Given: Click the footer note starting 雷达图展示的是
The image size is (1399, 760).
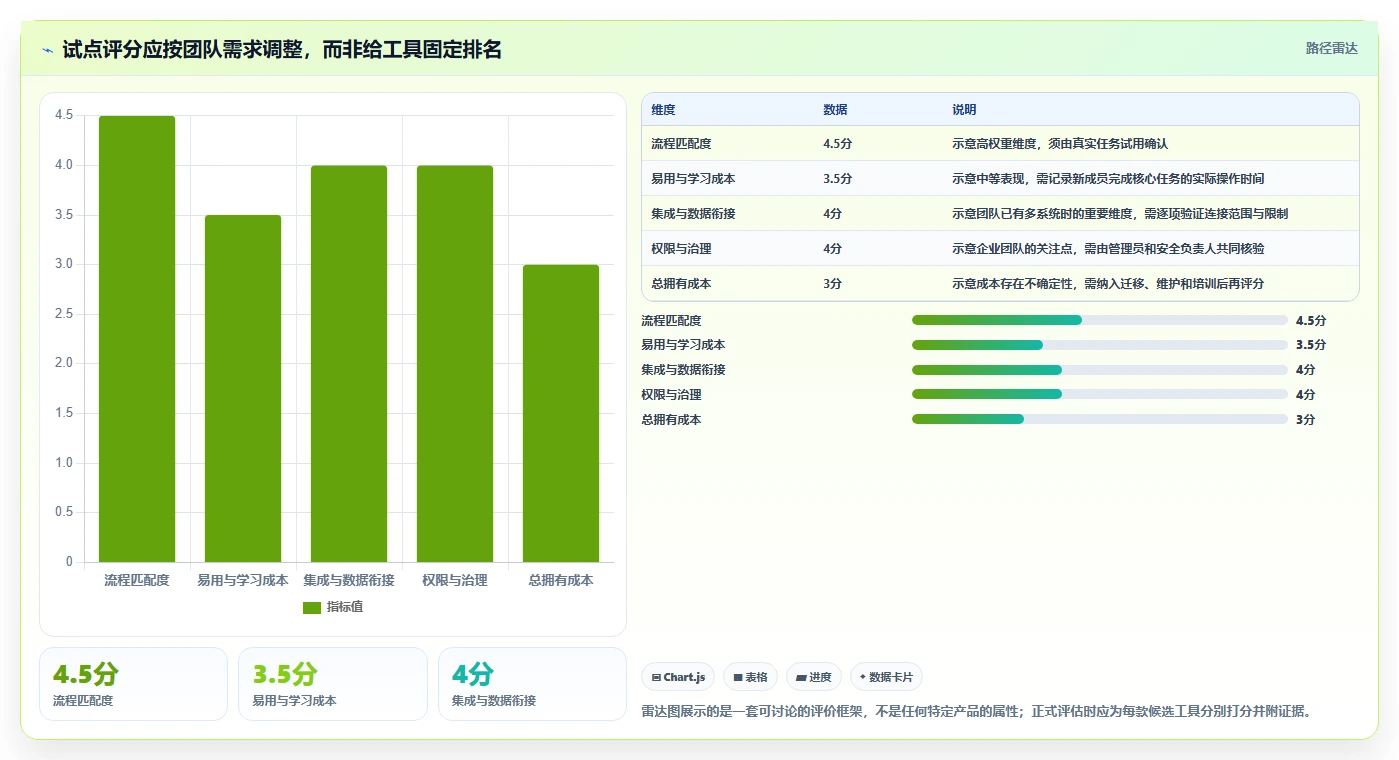Looking at the screenshot, I should pyautogui.click(x=975, y=712).
